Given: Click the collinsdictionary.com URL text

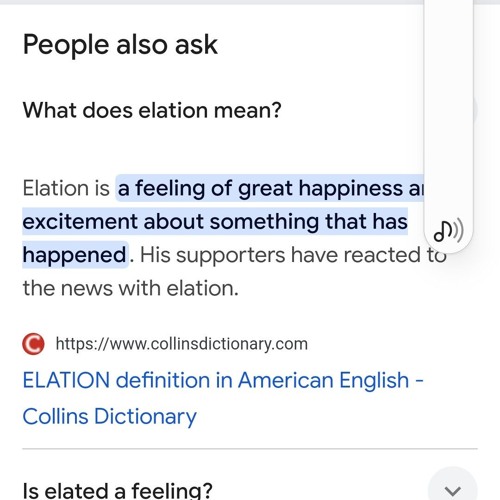Looking at the screenshot, I should [182, 344].
